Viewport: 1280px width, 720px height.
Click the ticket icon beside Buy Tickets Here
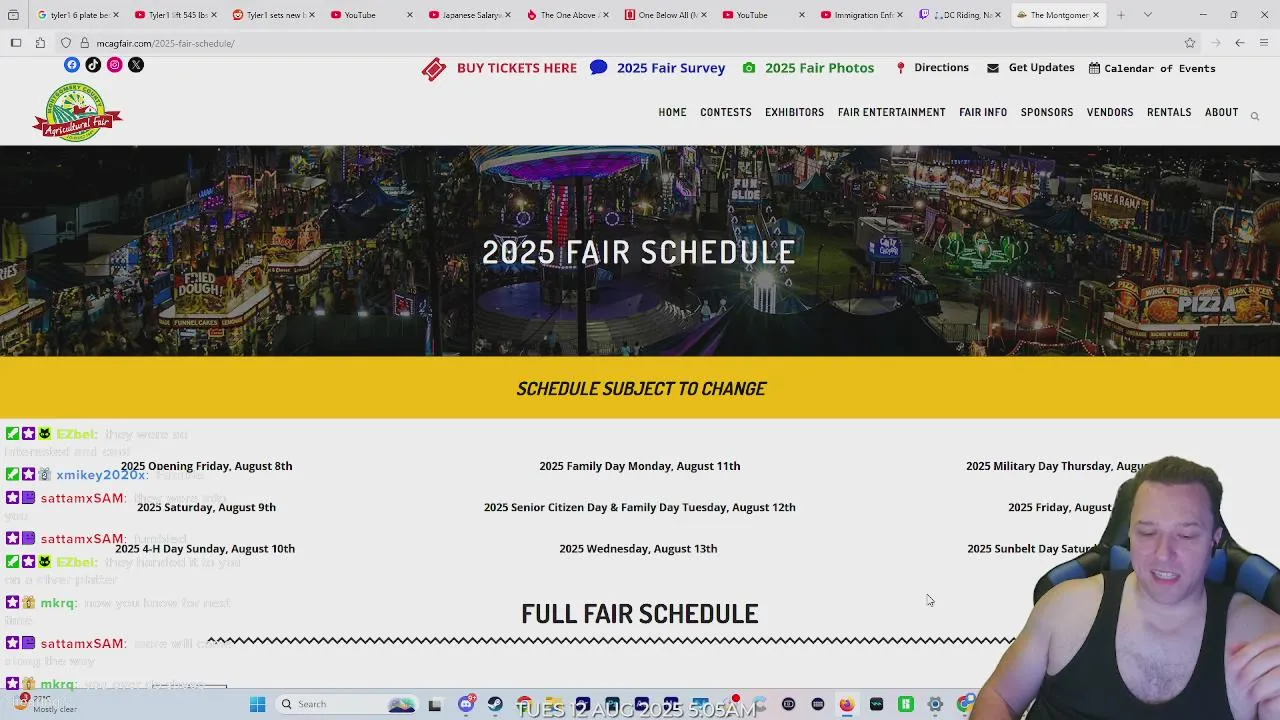(434, 68)
